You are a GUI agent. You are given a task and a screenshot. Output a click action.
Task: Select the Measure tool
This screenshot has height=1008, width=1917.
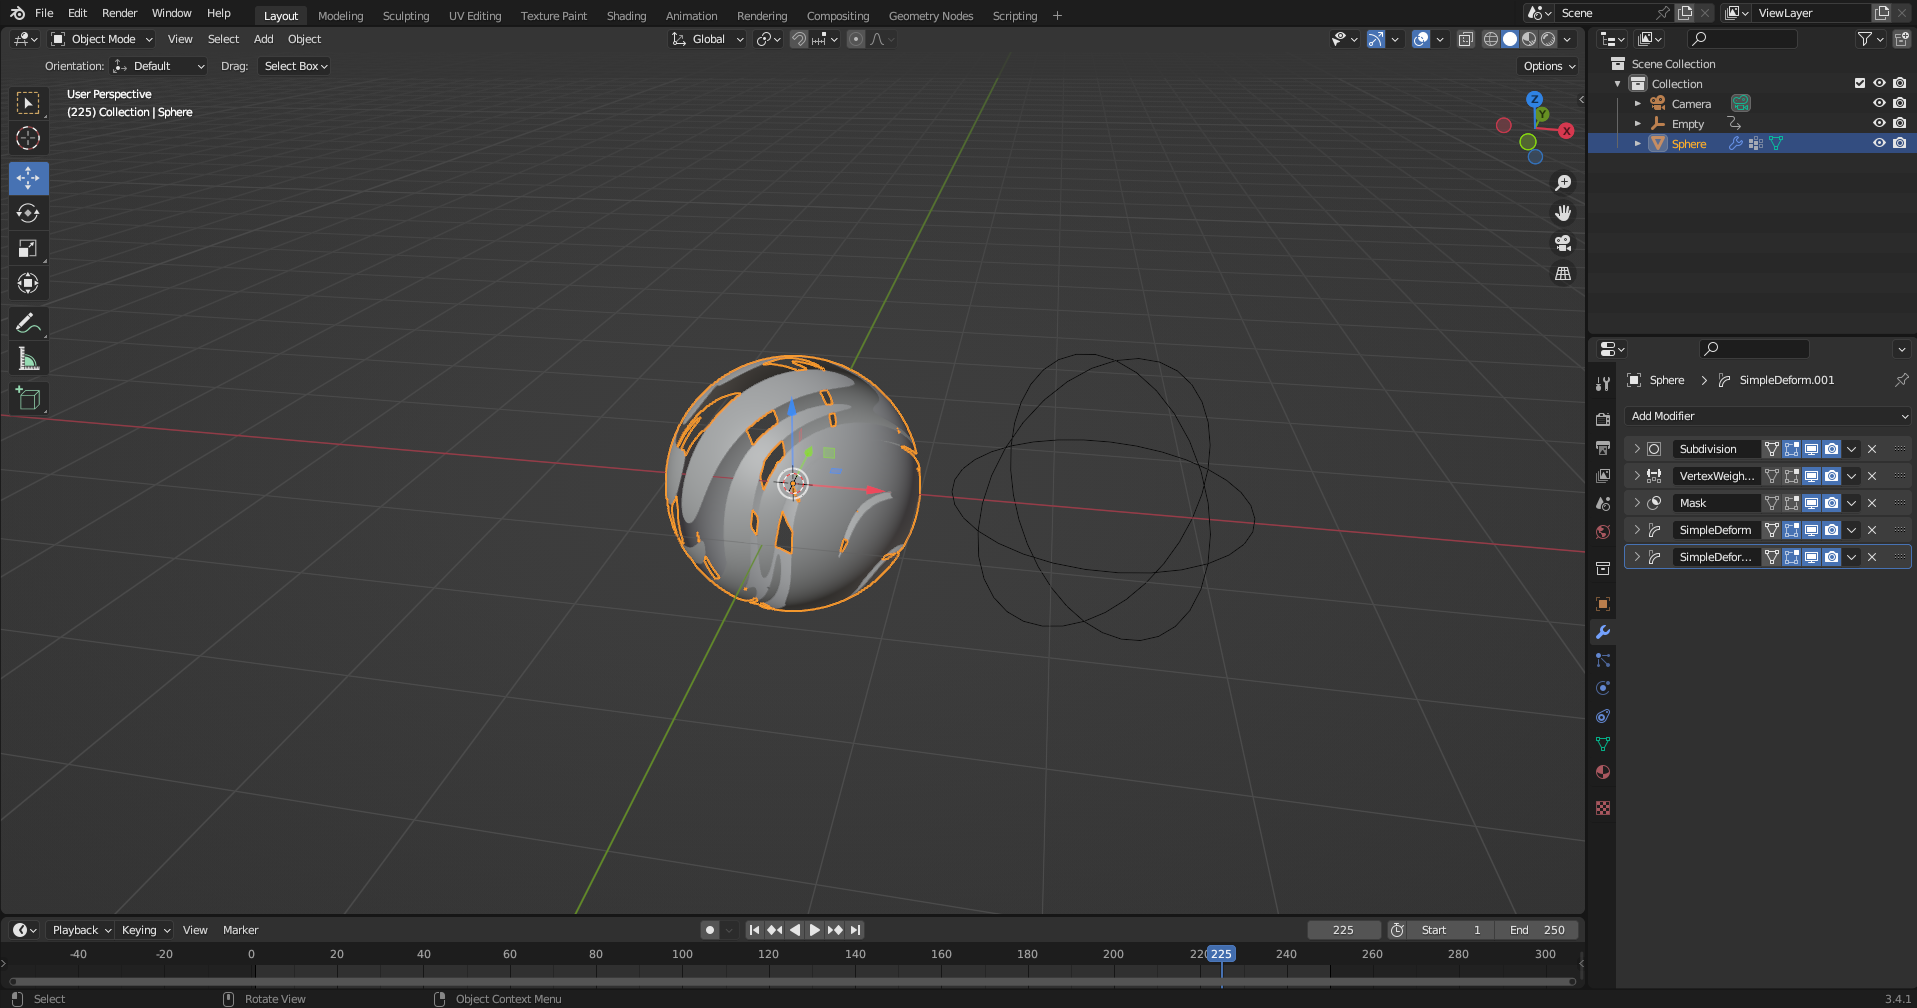pos(28,358)
